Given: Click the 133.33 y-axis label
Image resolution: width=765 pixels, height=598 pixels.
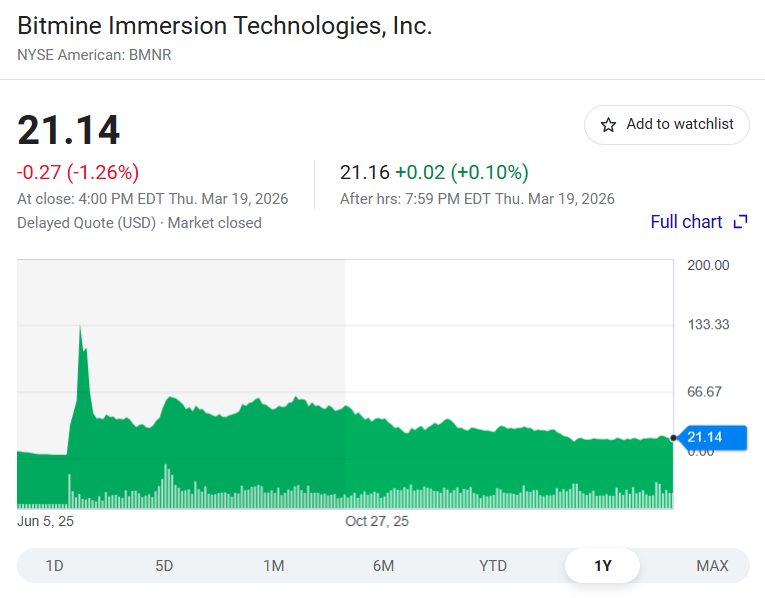Looking at the screenshot, I should click(708, 324).
